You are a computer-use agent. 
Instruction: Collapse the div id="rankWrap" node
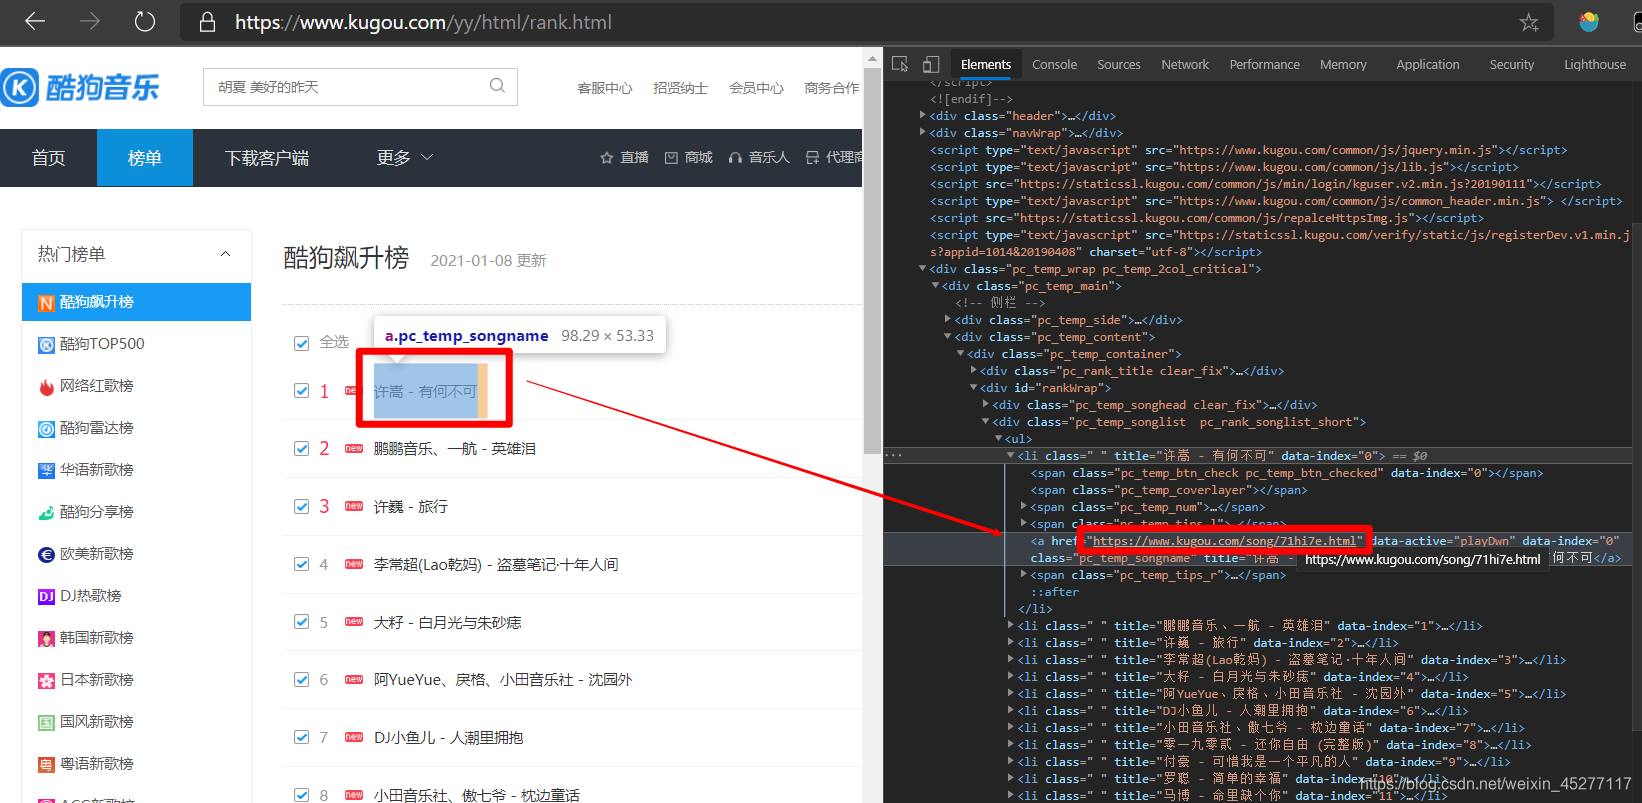[x=973, y=388]
